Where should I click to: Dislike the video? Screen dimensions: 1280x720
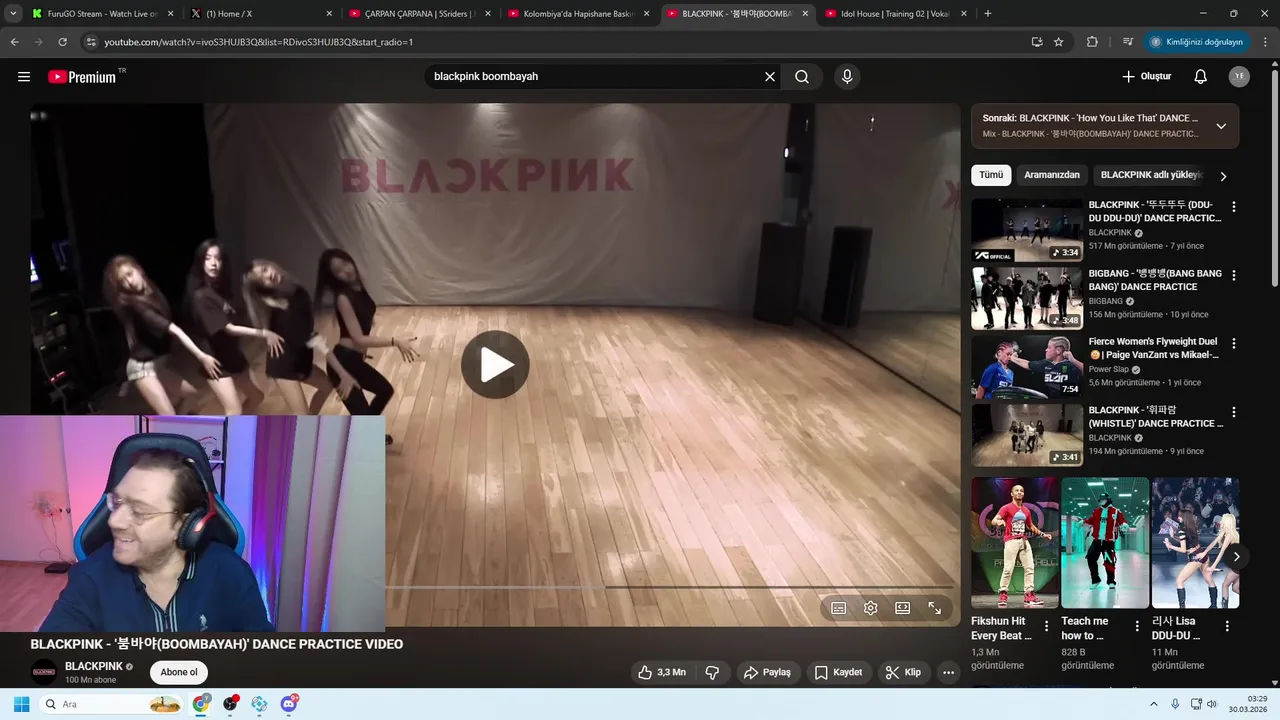click(713, 673)
